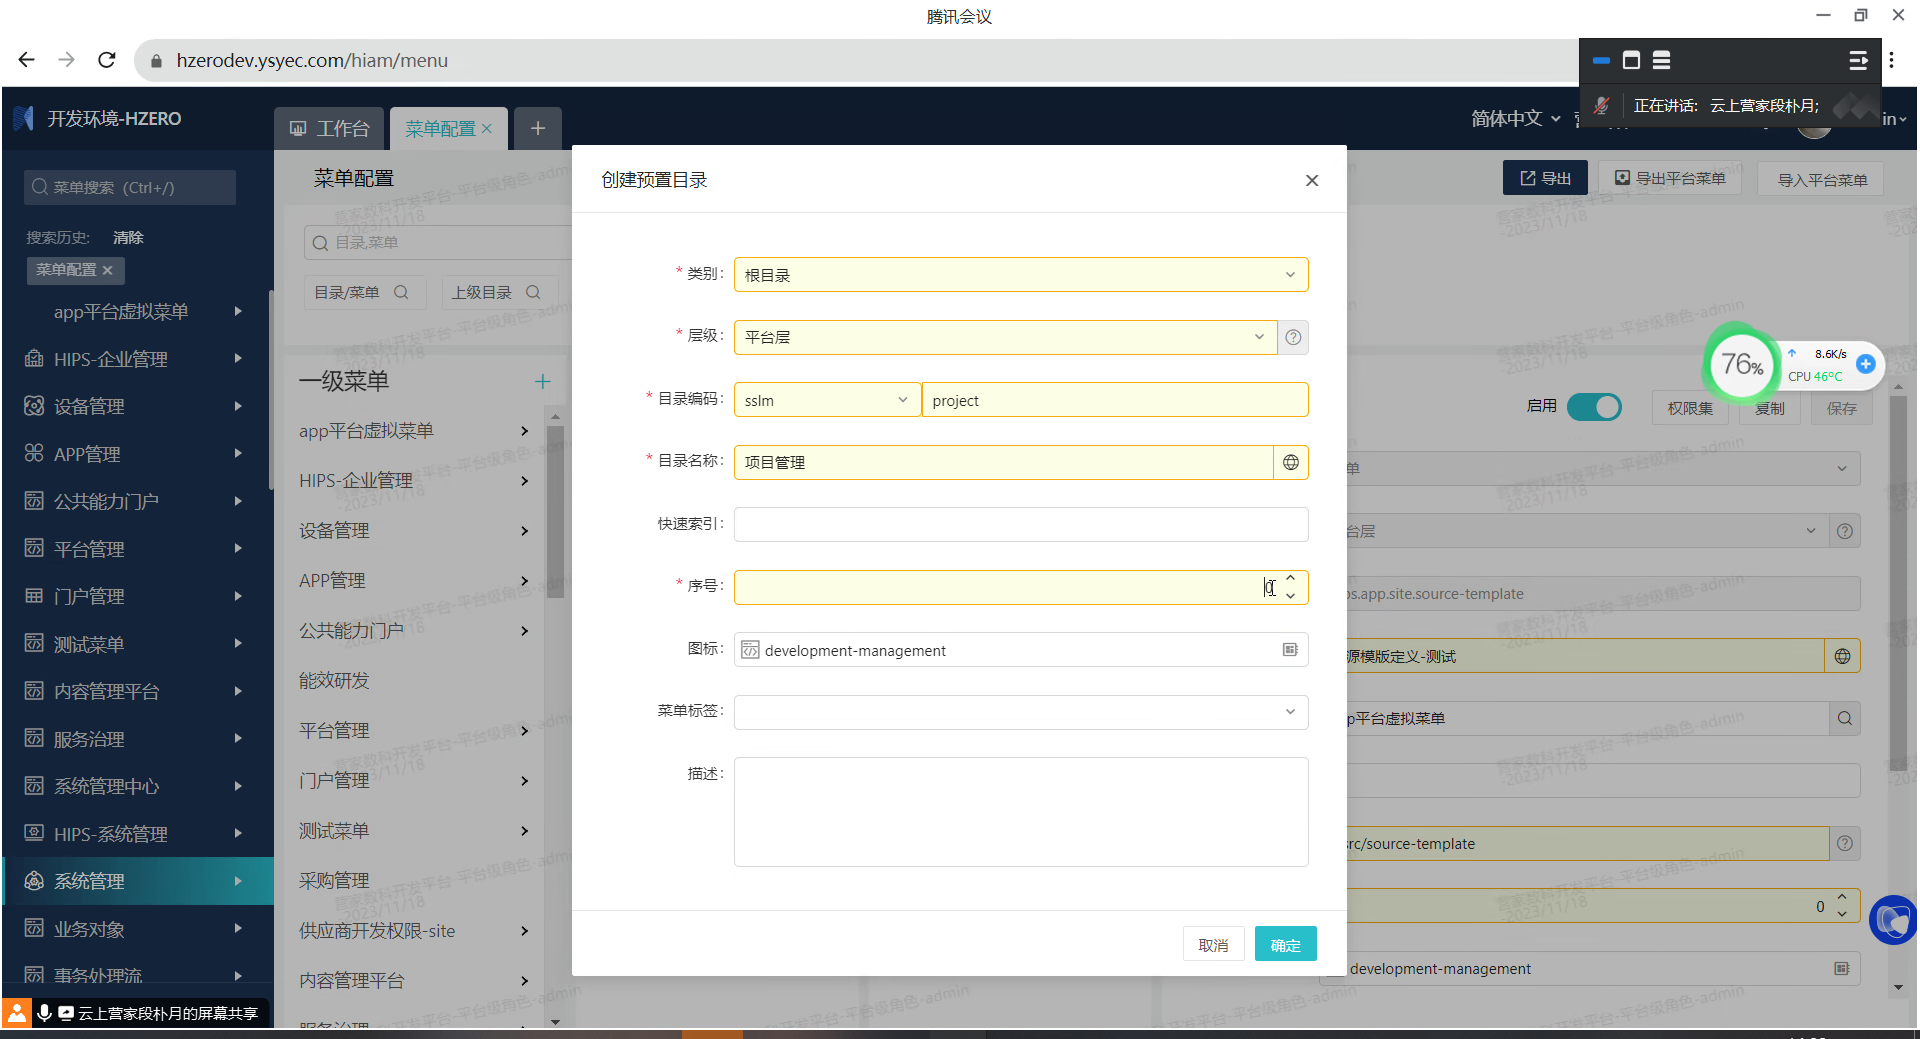Image resolution: width=1920 pixels, height=1039 pixels.
Task: Expand app平台虚拟菜单 in 一级菜单 list
Action: [x=524, y=431]
